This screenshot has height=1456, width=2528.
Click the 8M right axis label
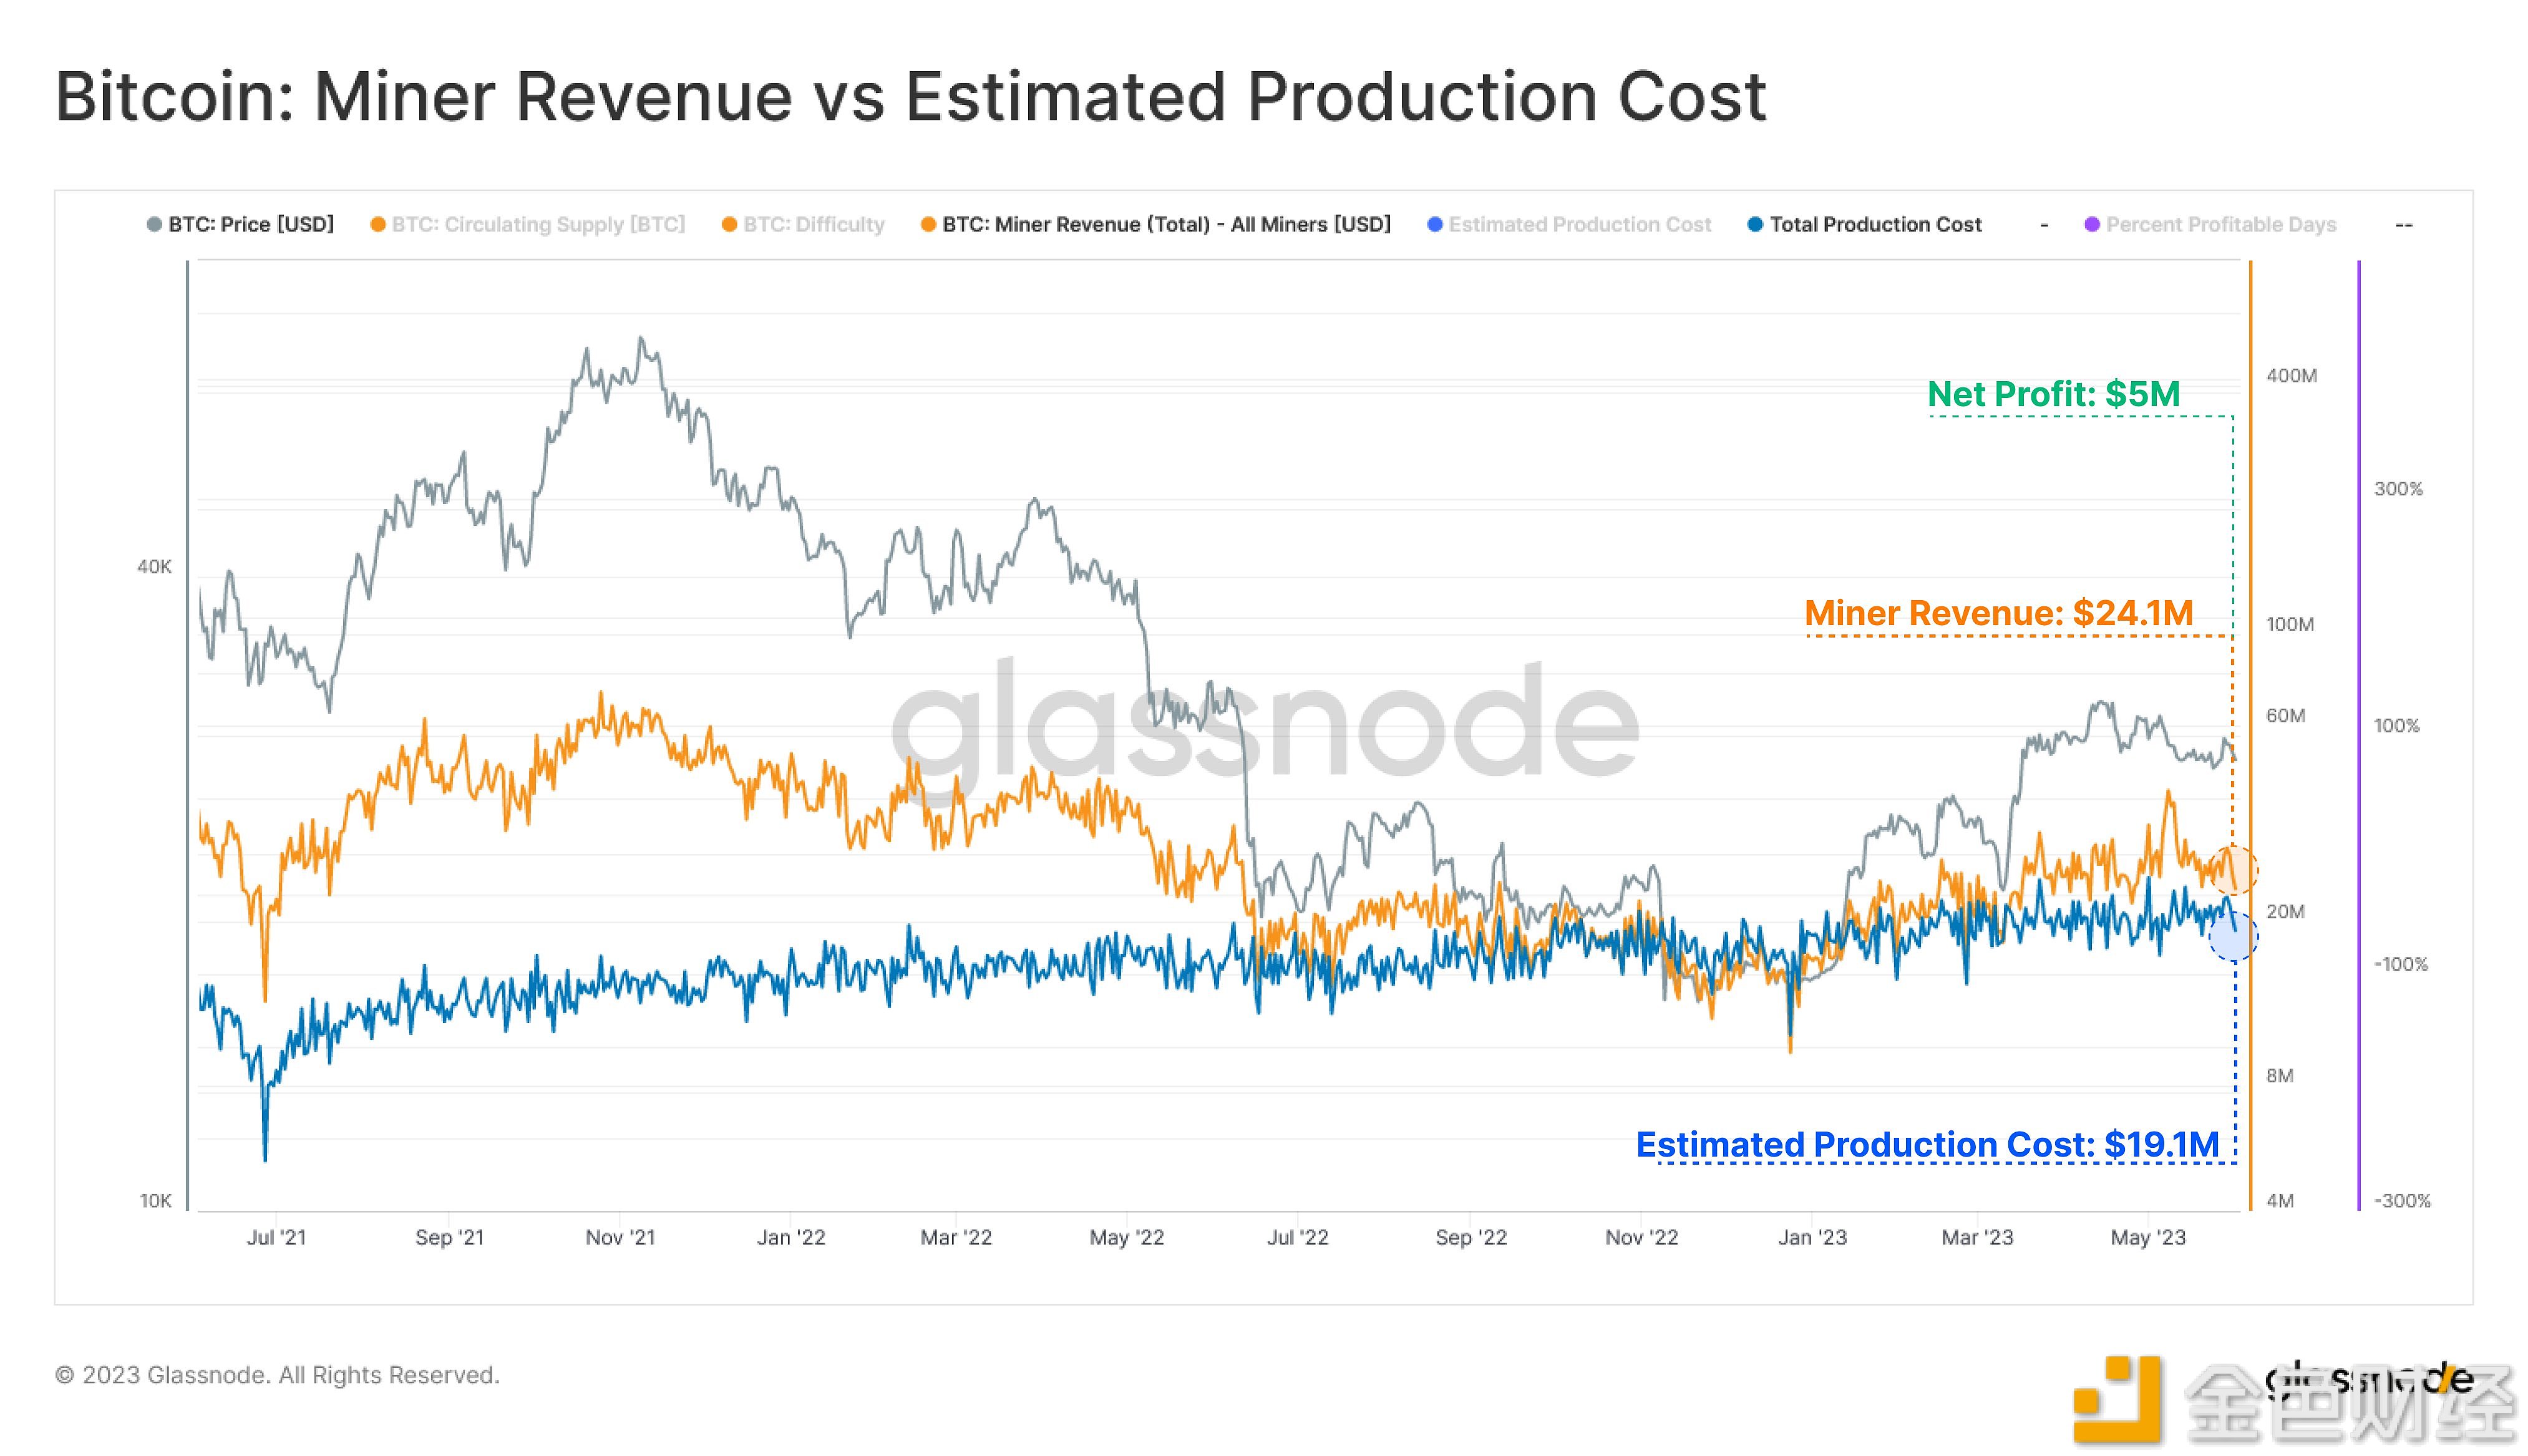(x=2279, y=1075)
